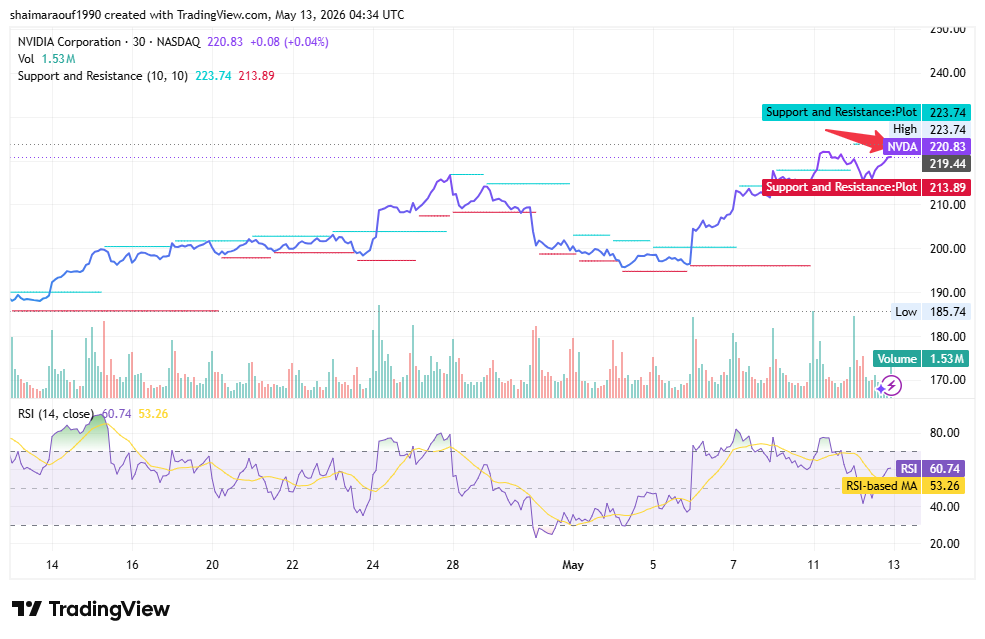This screenshot has height=639, width=985.
Task: Click the 20.00 RSI axis label
Action: (x=944, y=544)
